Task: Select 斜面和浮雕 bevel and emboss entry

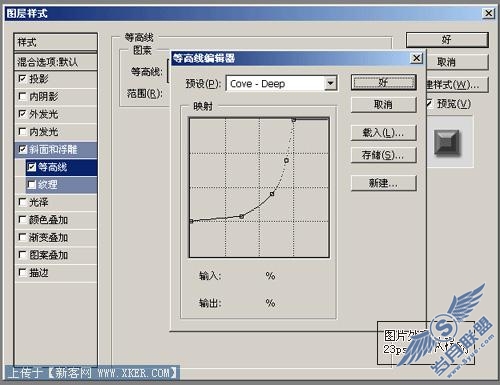Action: 56,149
